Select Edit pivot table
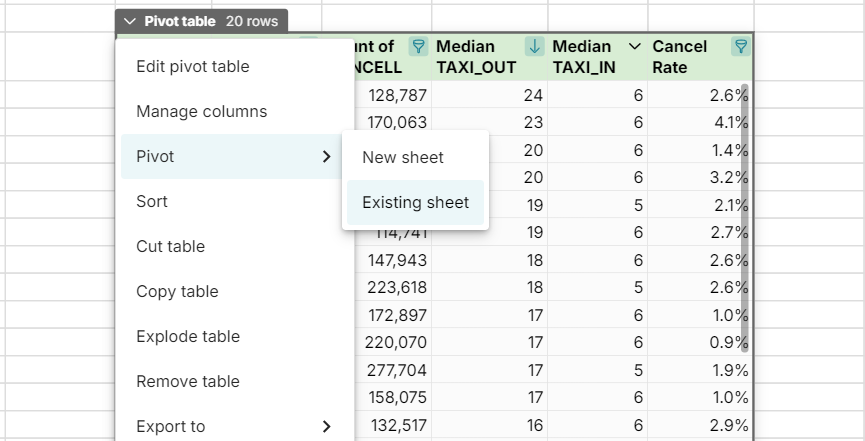Image resolution: width=865 pixels, height=441 pixels. click(193, 67)
